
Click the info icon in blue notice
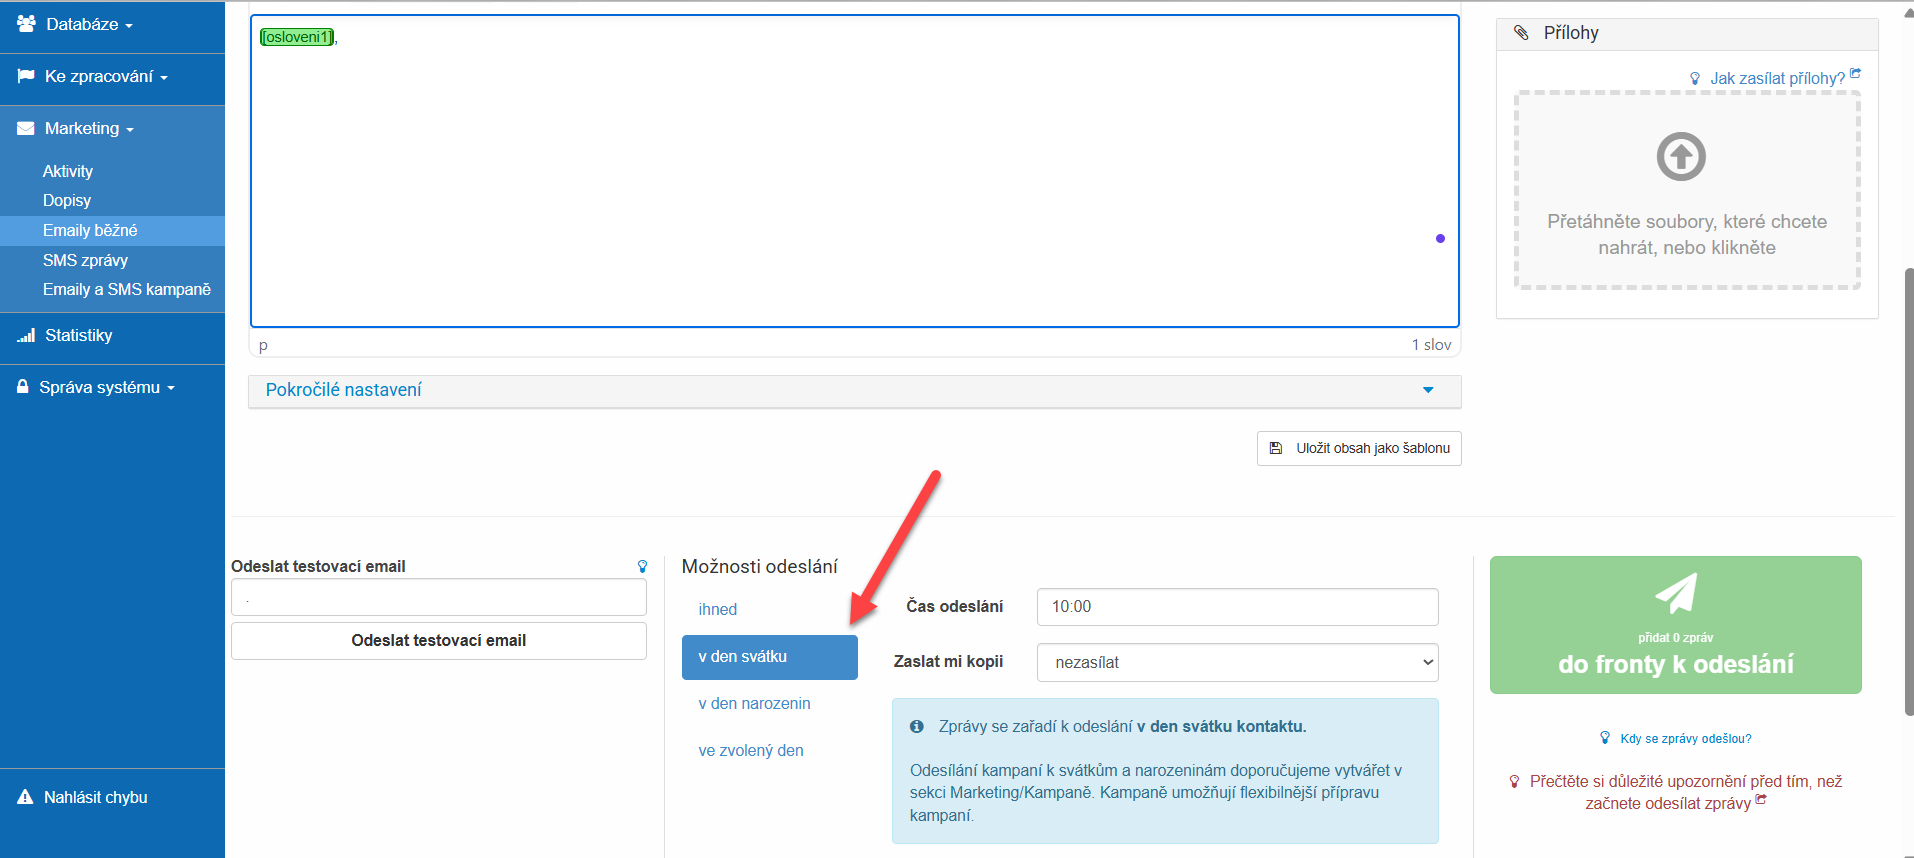pos(916,727)
